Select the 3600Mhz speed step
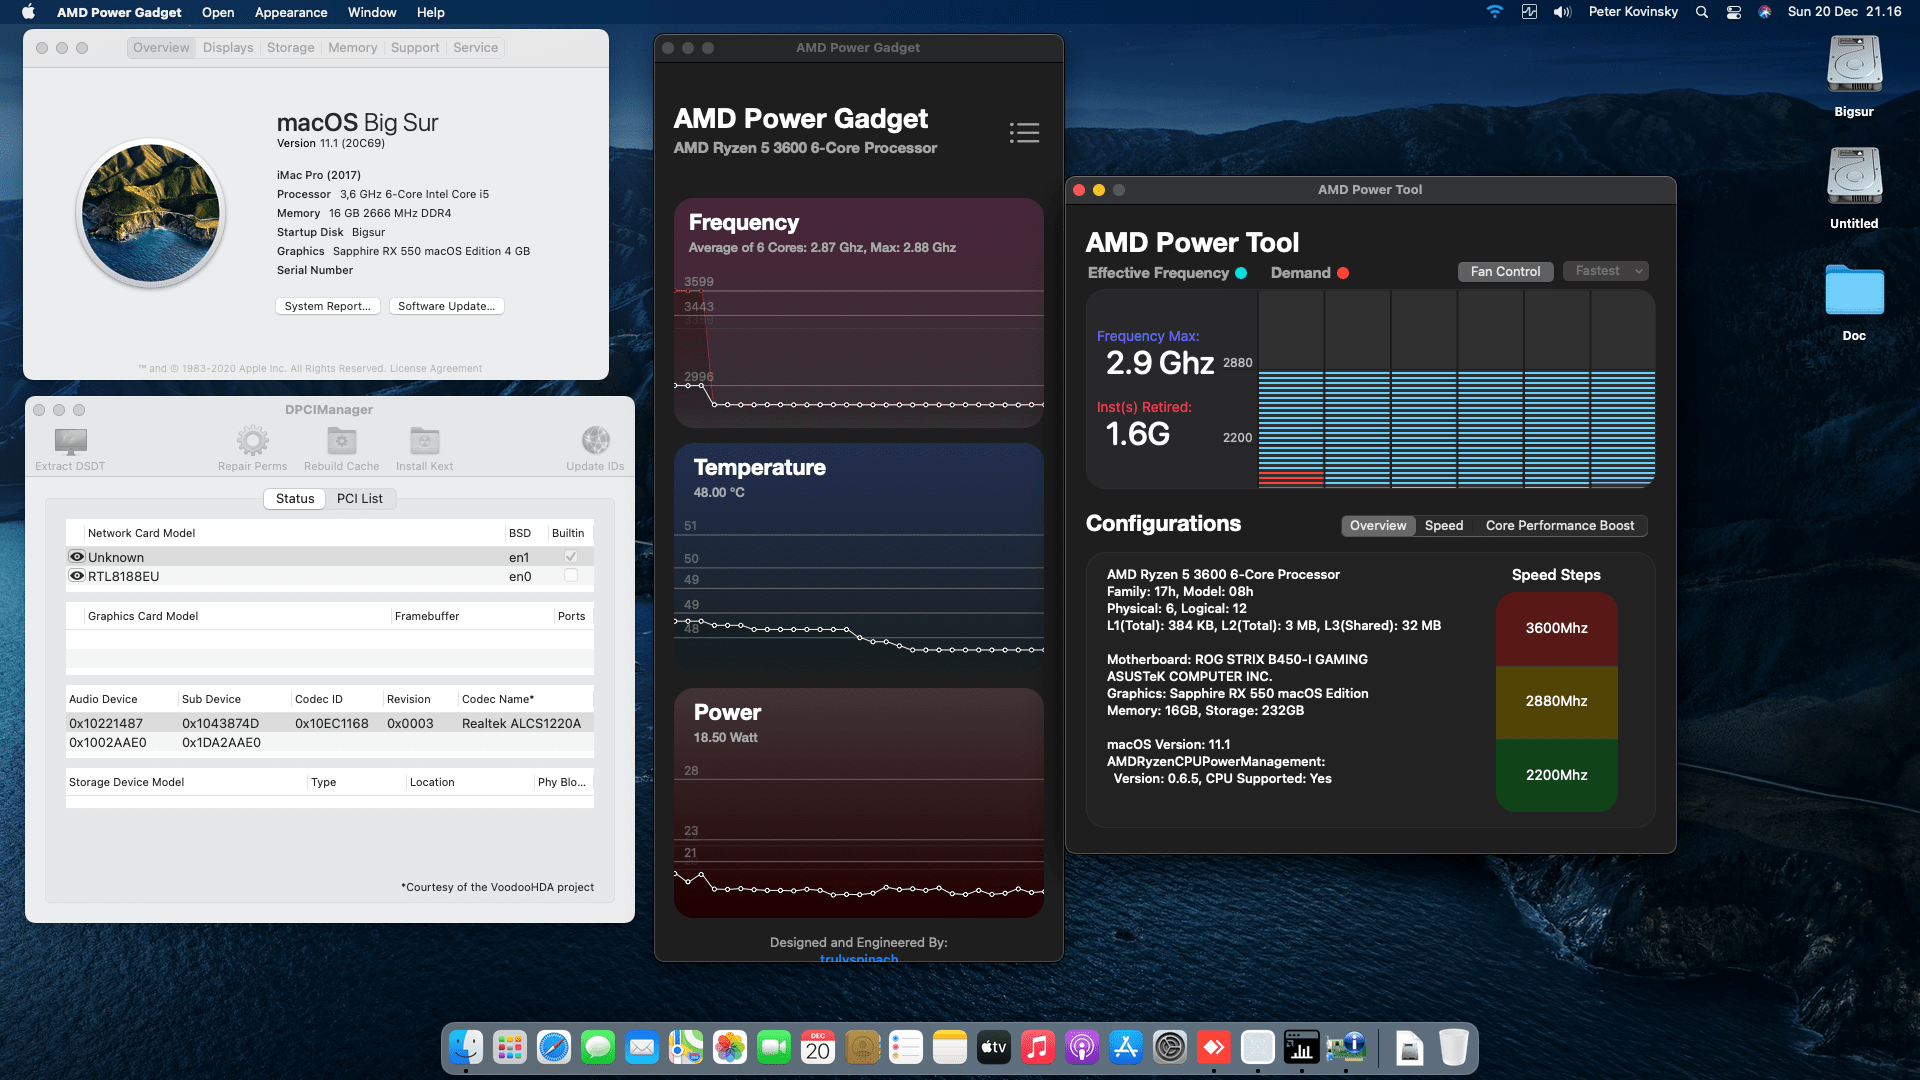Screen dimensions: 1920x1080 (1557, 629)
